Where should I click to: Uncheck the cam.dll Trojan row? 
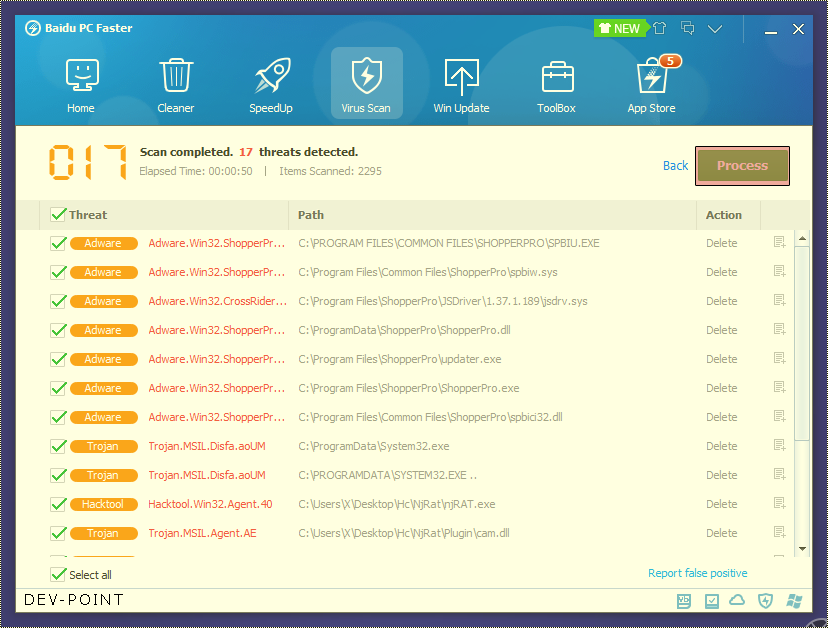click(x=58, y=533)
